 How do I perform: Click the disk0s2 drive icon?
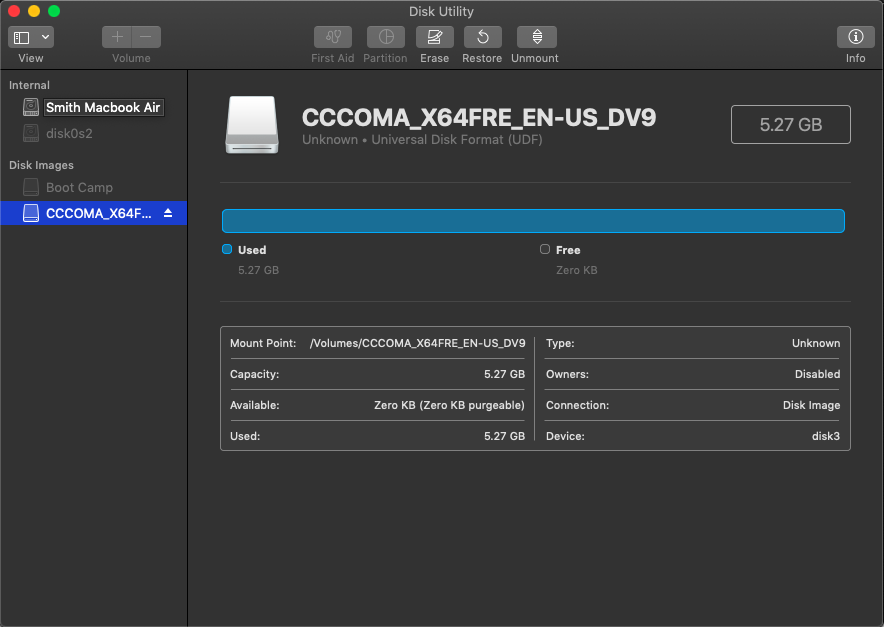pos(31,134)
